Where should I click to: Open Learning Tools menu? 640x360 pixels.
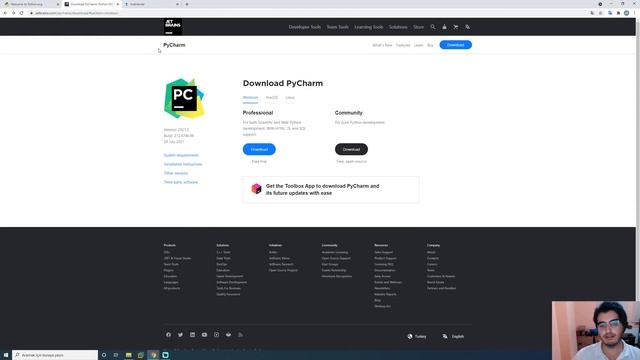point(369,27)
